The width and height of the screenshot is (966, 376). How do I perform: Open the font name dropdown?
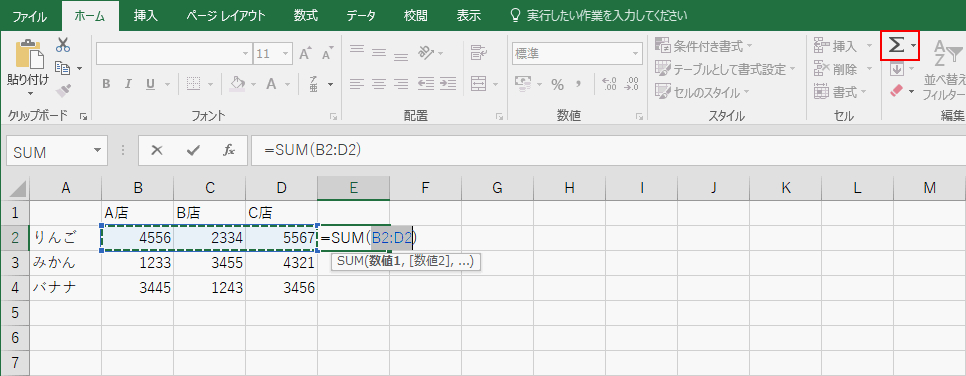[246, 54]
